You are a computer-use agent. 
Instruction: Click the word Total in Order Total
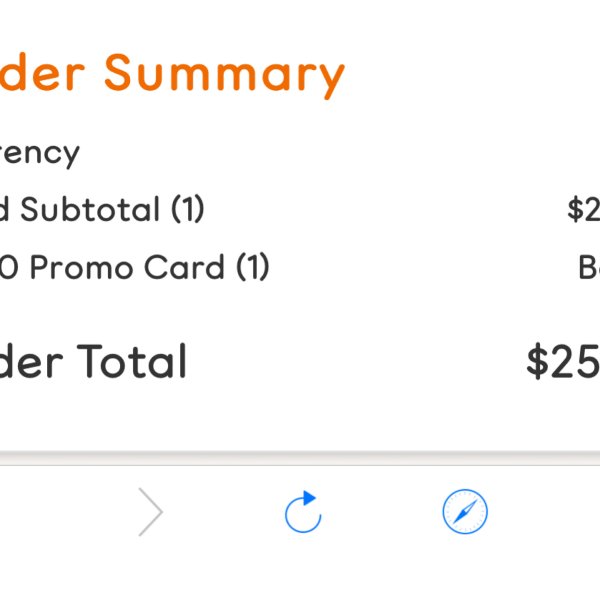132,361
